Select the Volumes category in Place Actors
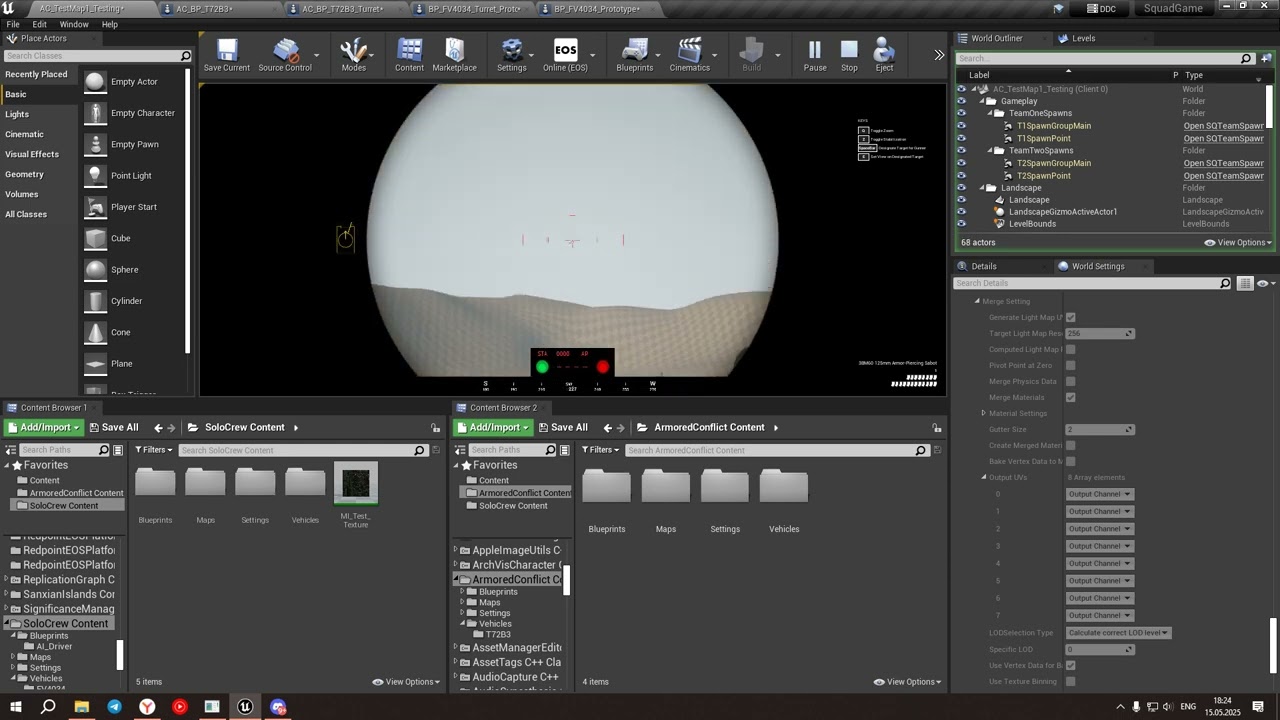 click(22, 194)
